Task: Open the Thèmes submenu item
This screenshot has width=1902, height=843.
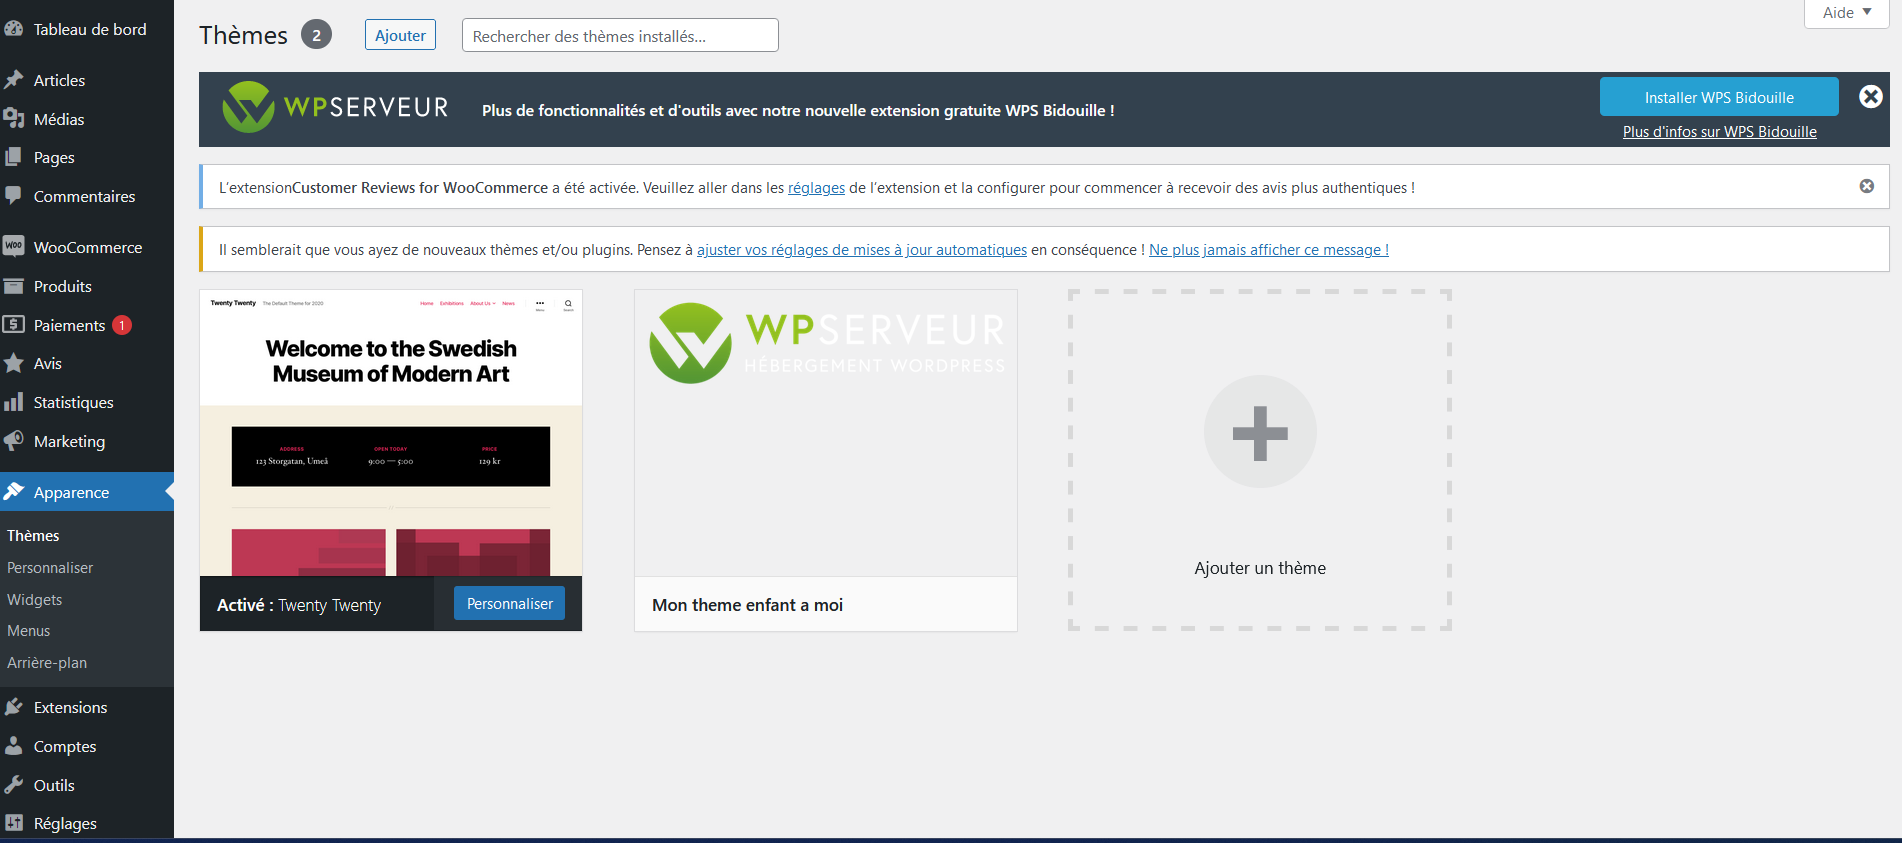Action: coord(33,536)
